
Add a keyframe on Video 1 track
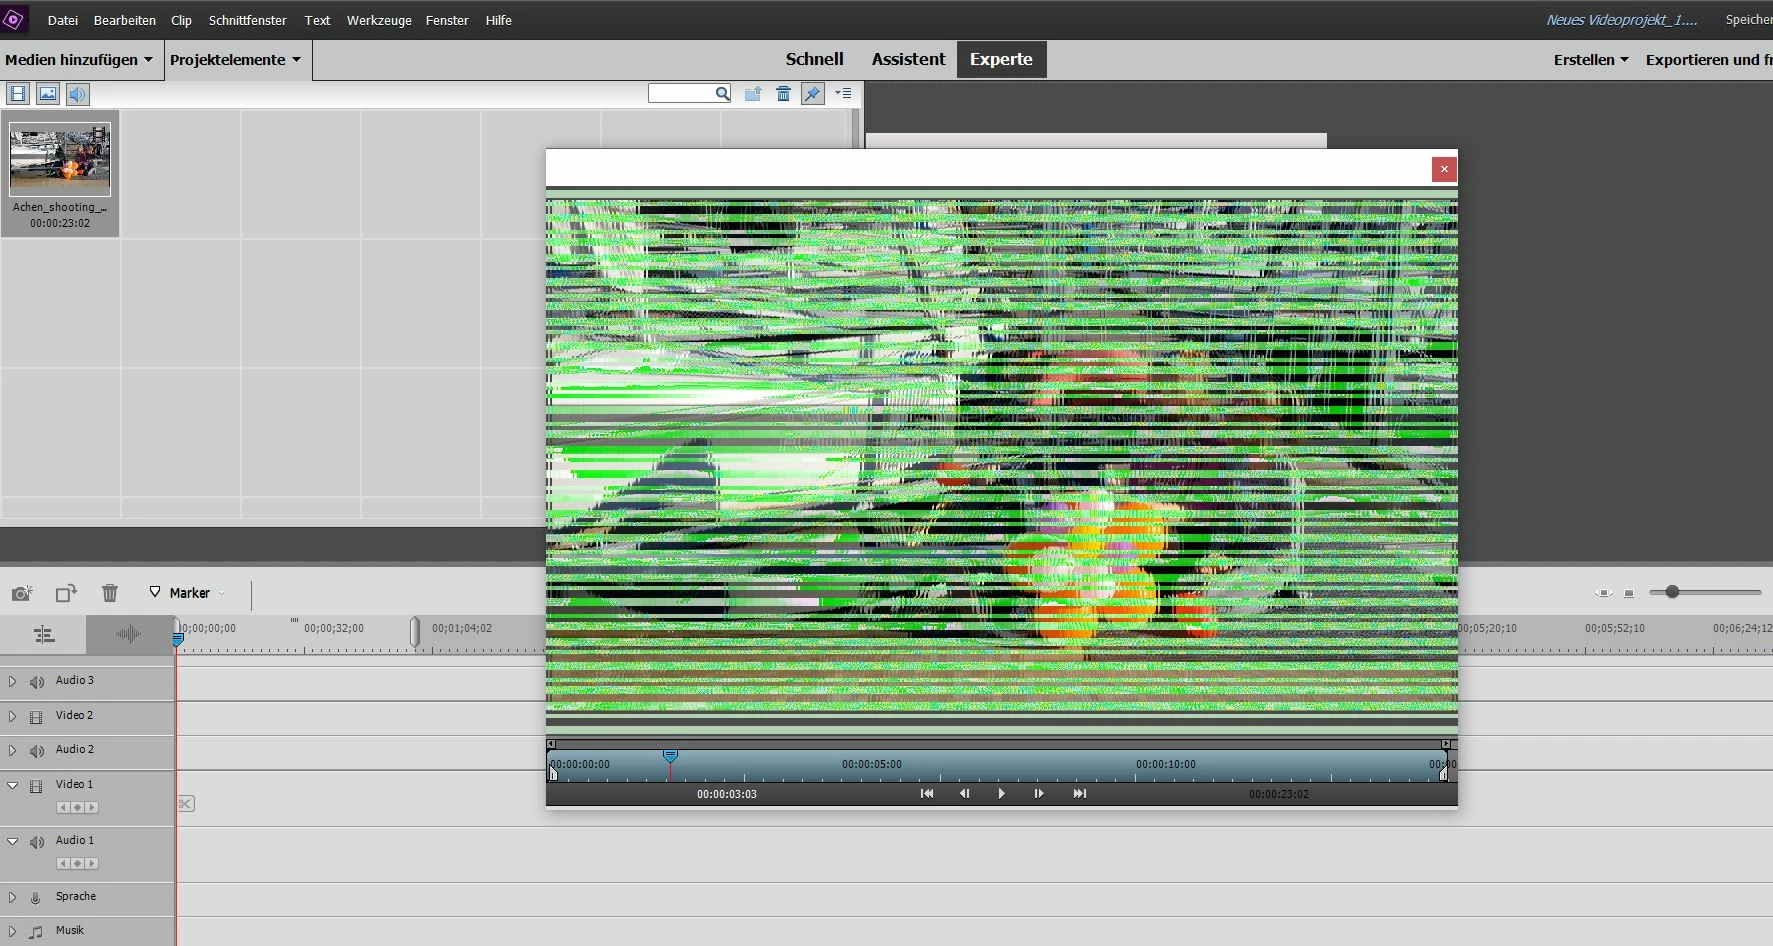[77, 808]
